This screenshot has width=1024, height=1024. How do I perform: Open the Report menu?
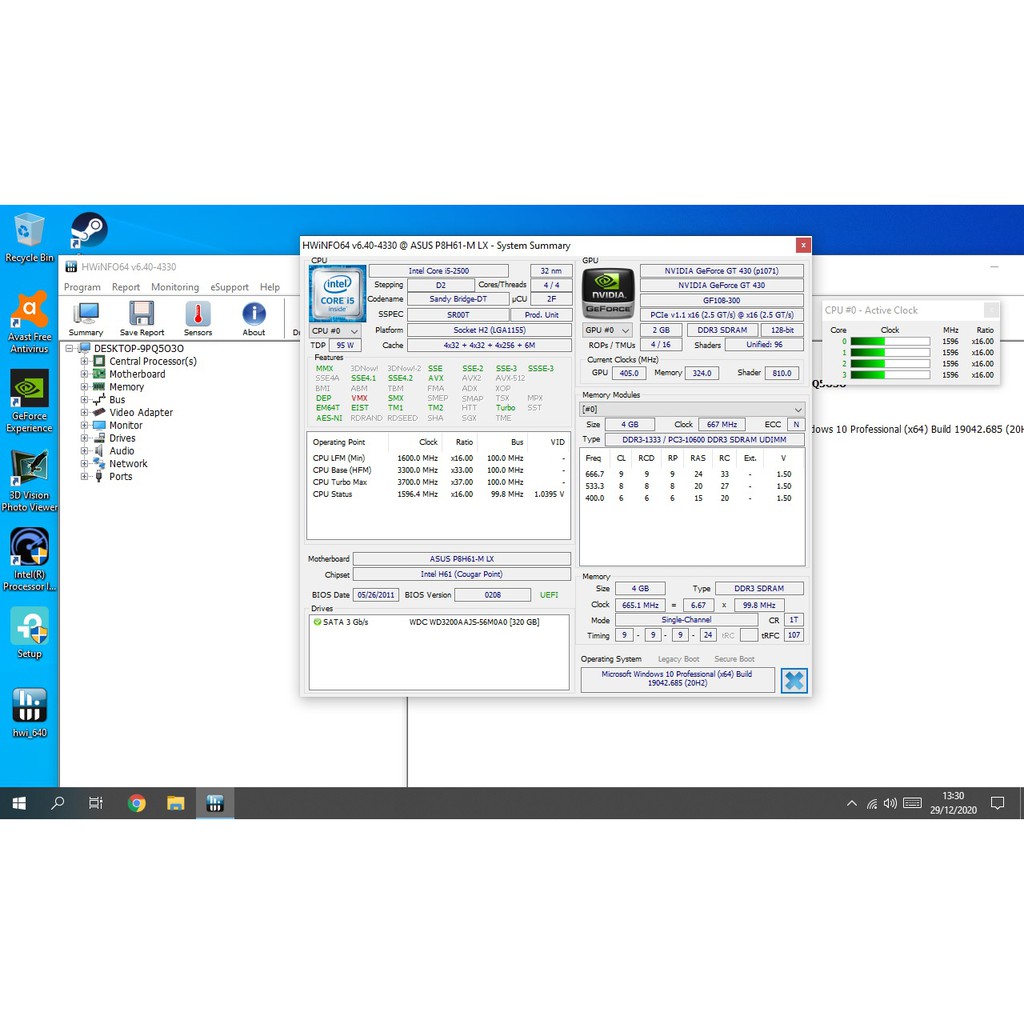pyautogui.click(x=126, y=287)
